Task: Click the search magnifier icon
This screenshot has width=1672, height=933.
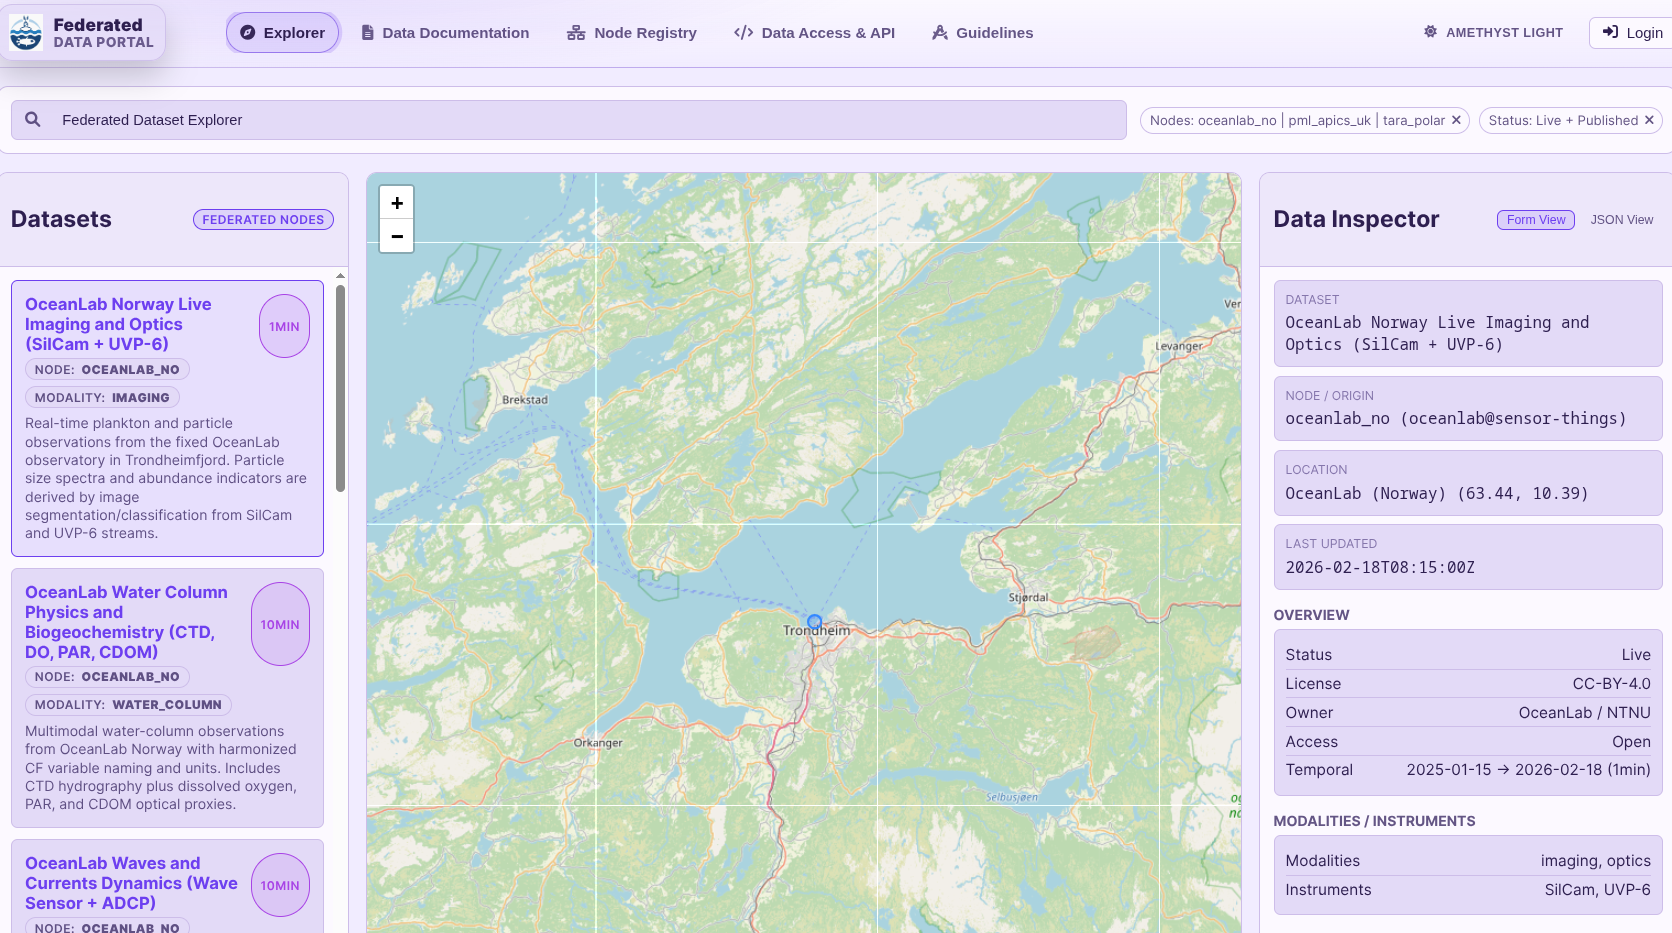Action: point(33,120)
